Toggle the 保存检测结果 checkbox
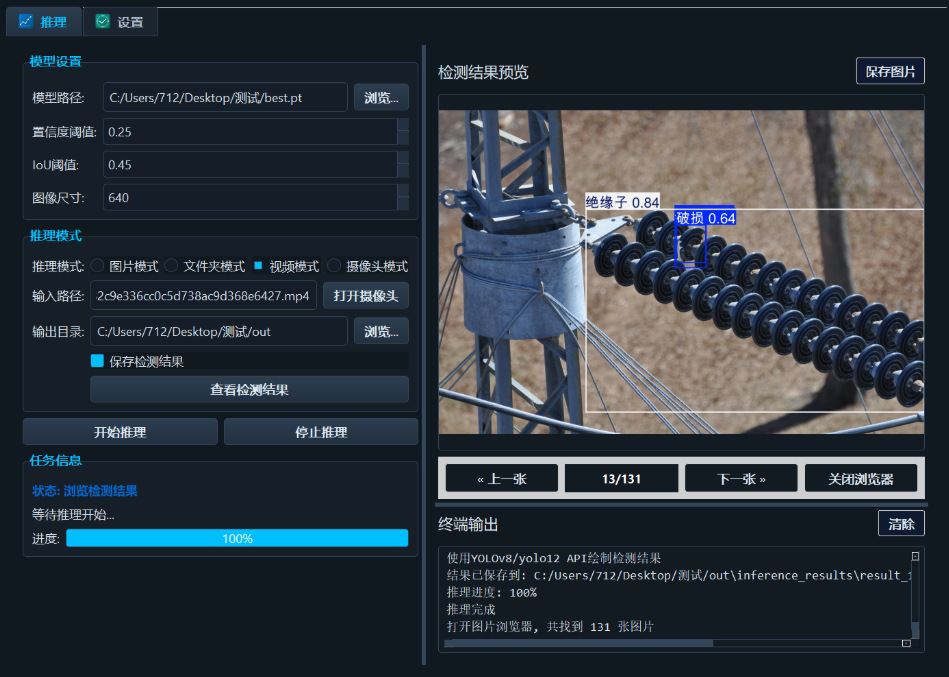The height and width of the screenshot is (677, 949). pyautogui.click(x=99, y=360)
